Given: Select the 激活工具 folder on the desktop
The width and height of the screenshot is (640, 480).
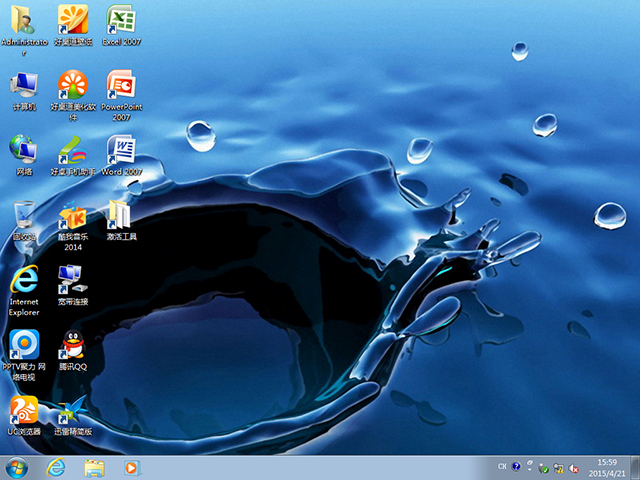Looking at the screenshot, I should pos(121,216).
